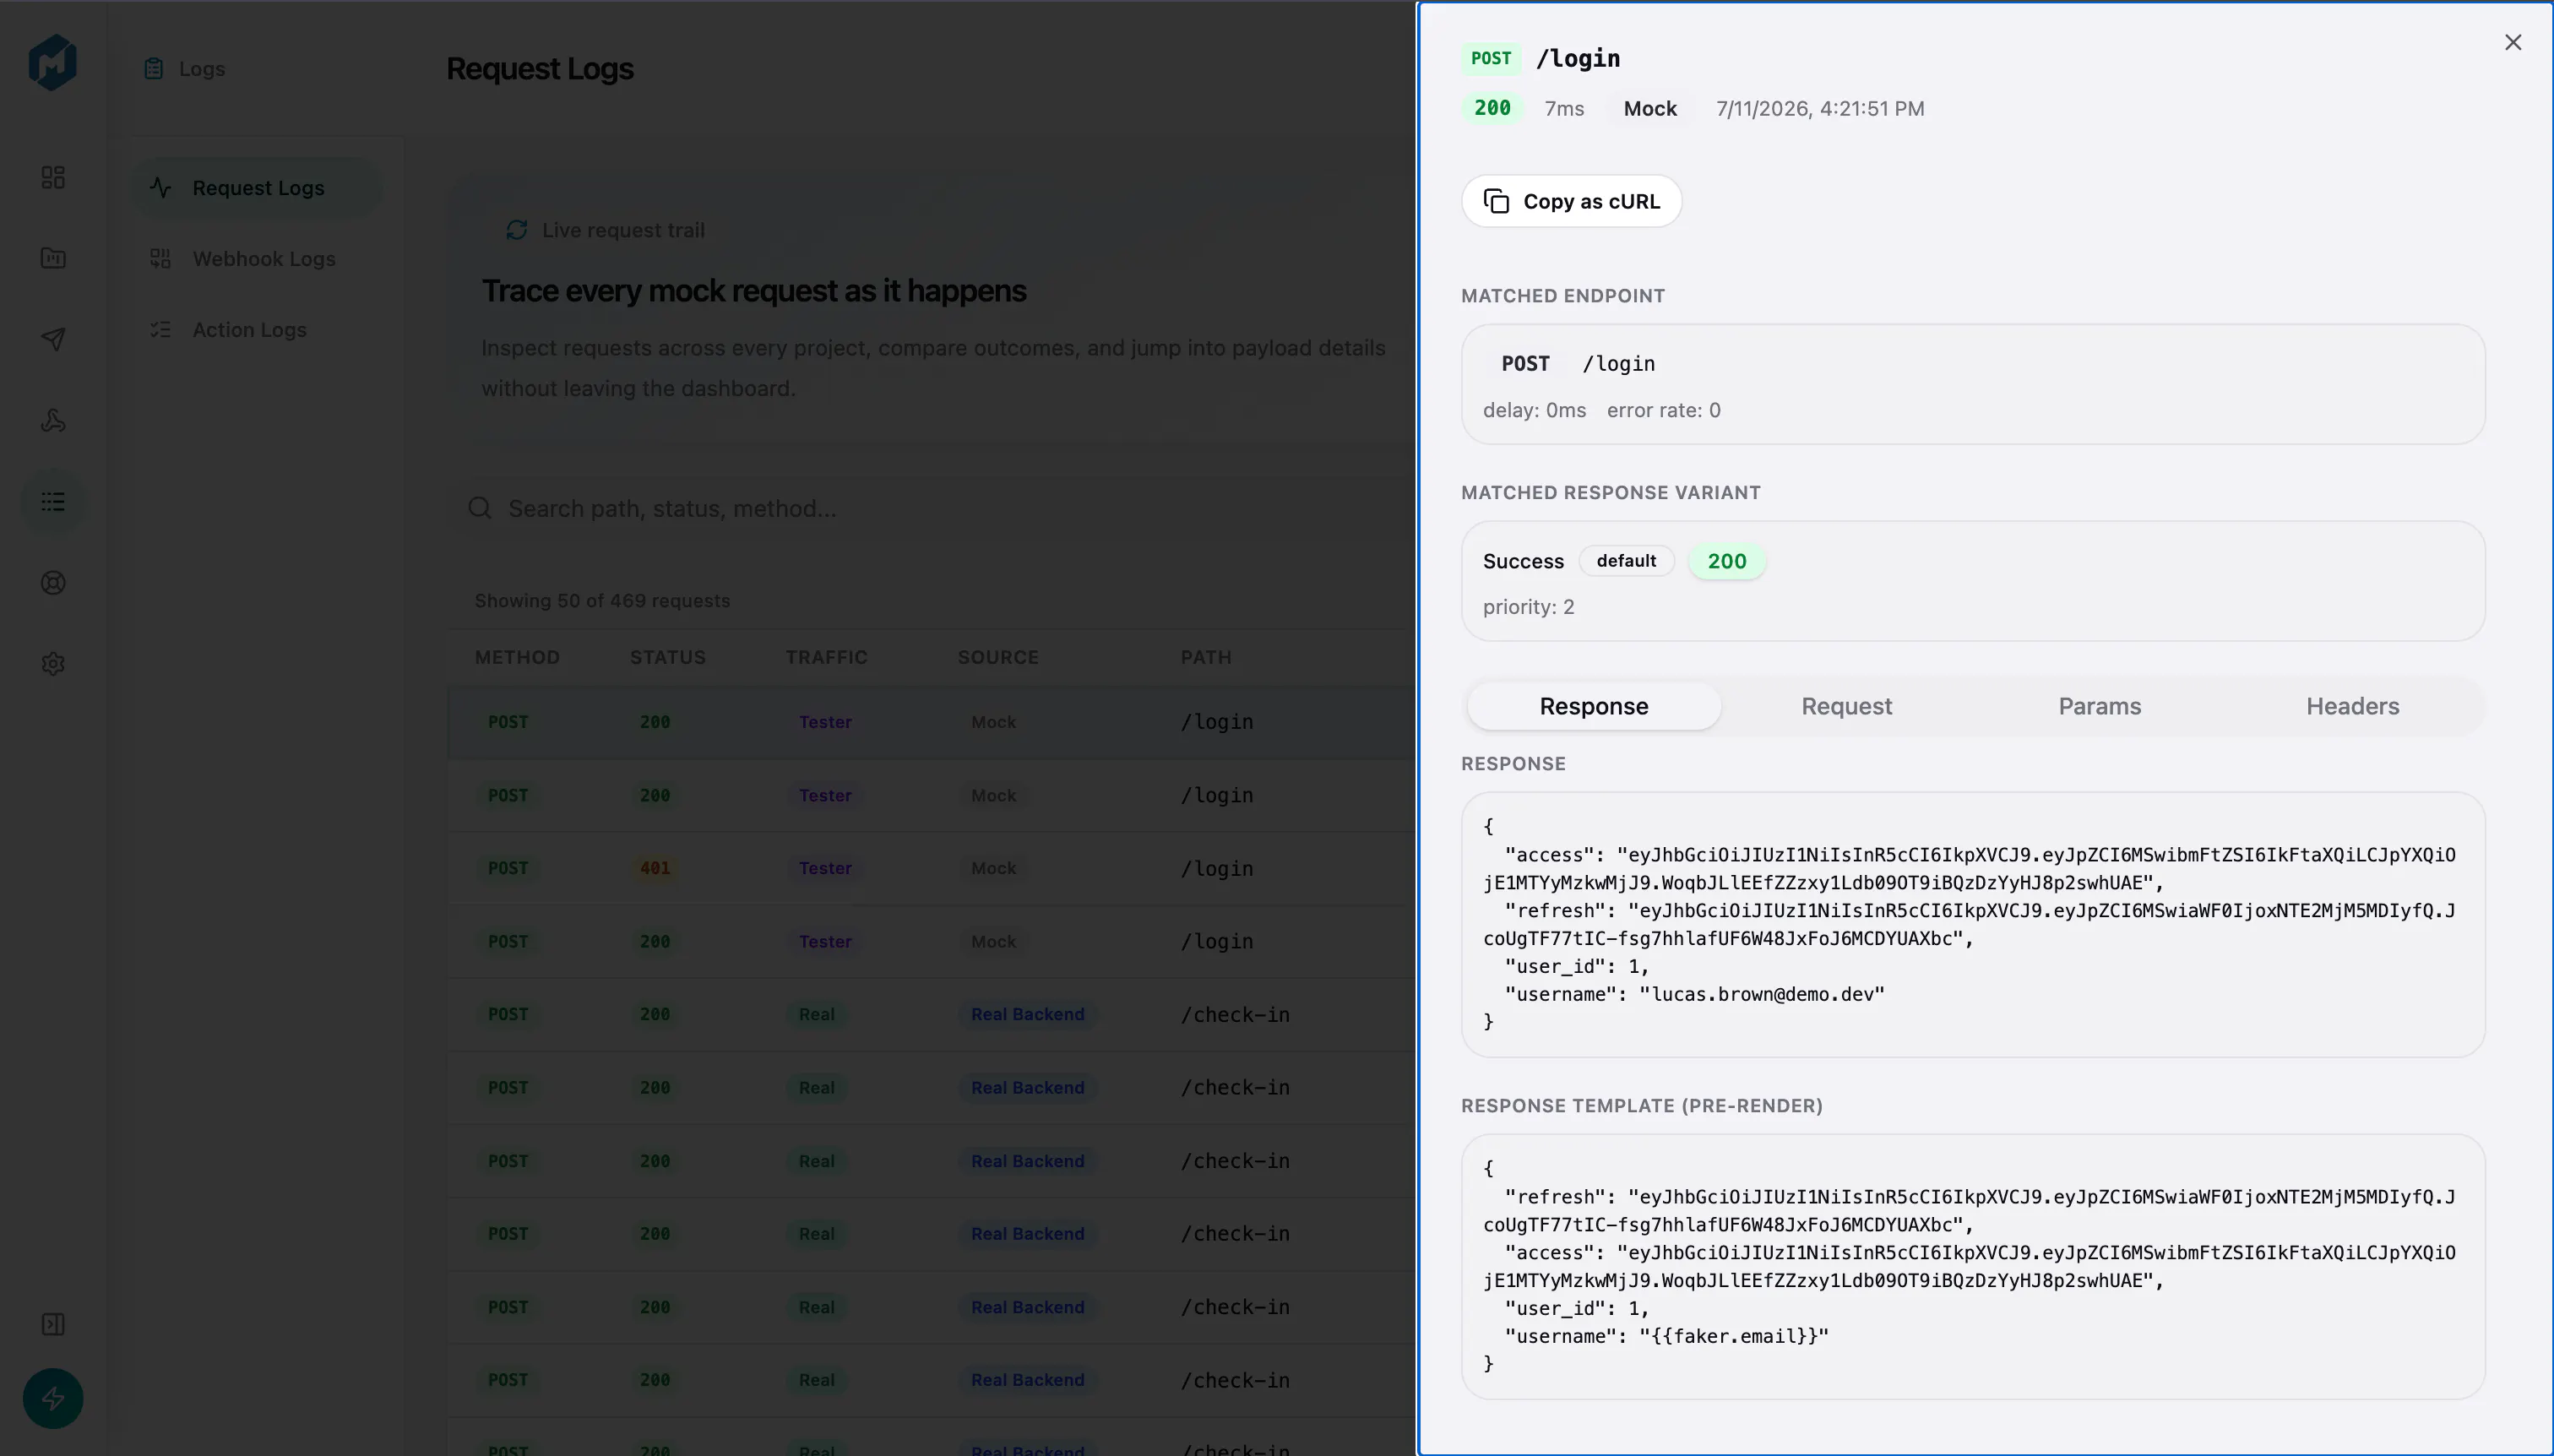Image resolution: width=2554 pixels, height=1456 pixels.
Task: Close the request detail panel
Action: pyautogui.click(x=2513, y=42)
